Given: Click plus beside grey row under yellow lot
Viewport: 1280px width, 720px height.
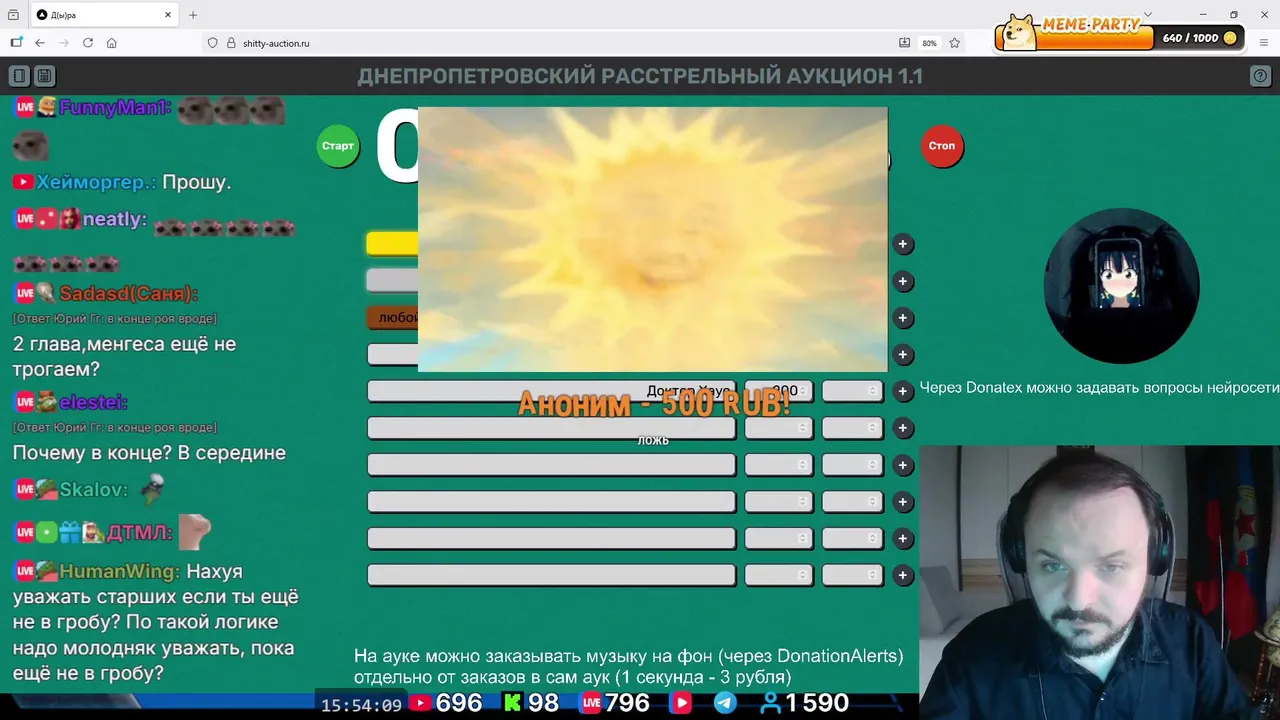Looking at the screenshot, I should 903,281.
